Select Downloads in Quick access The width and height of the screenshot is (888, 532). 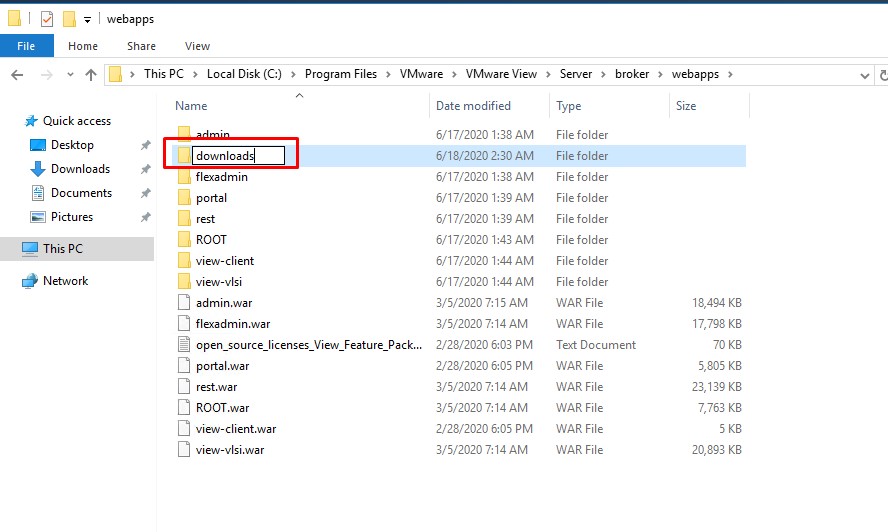[80, 169]
